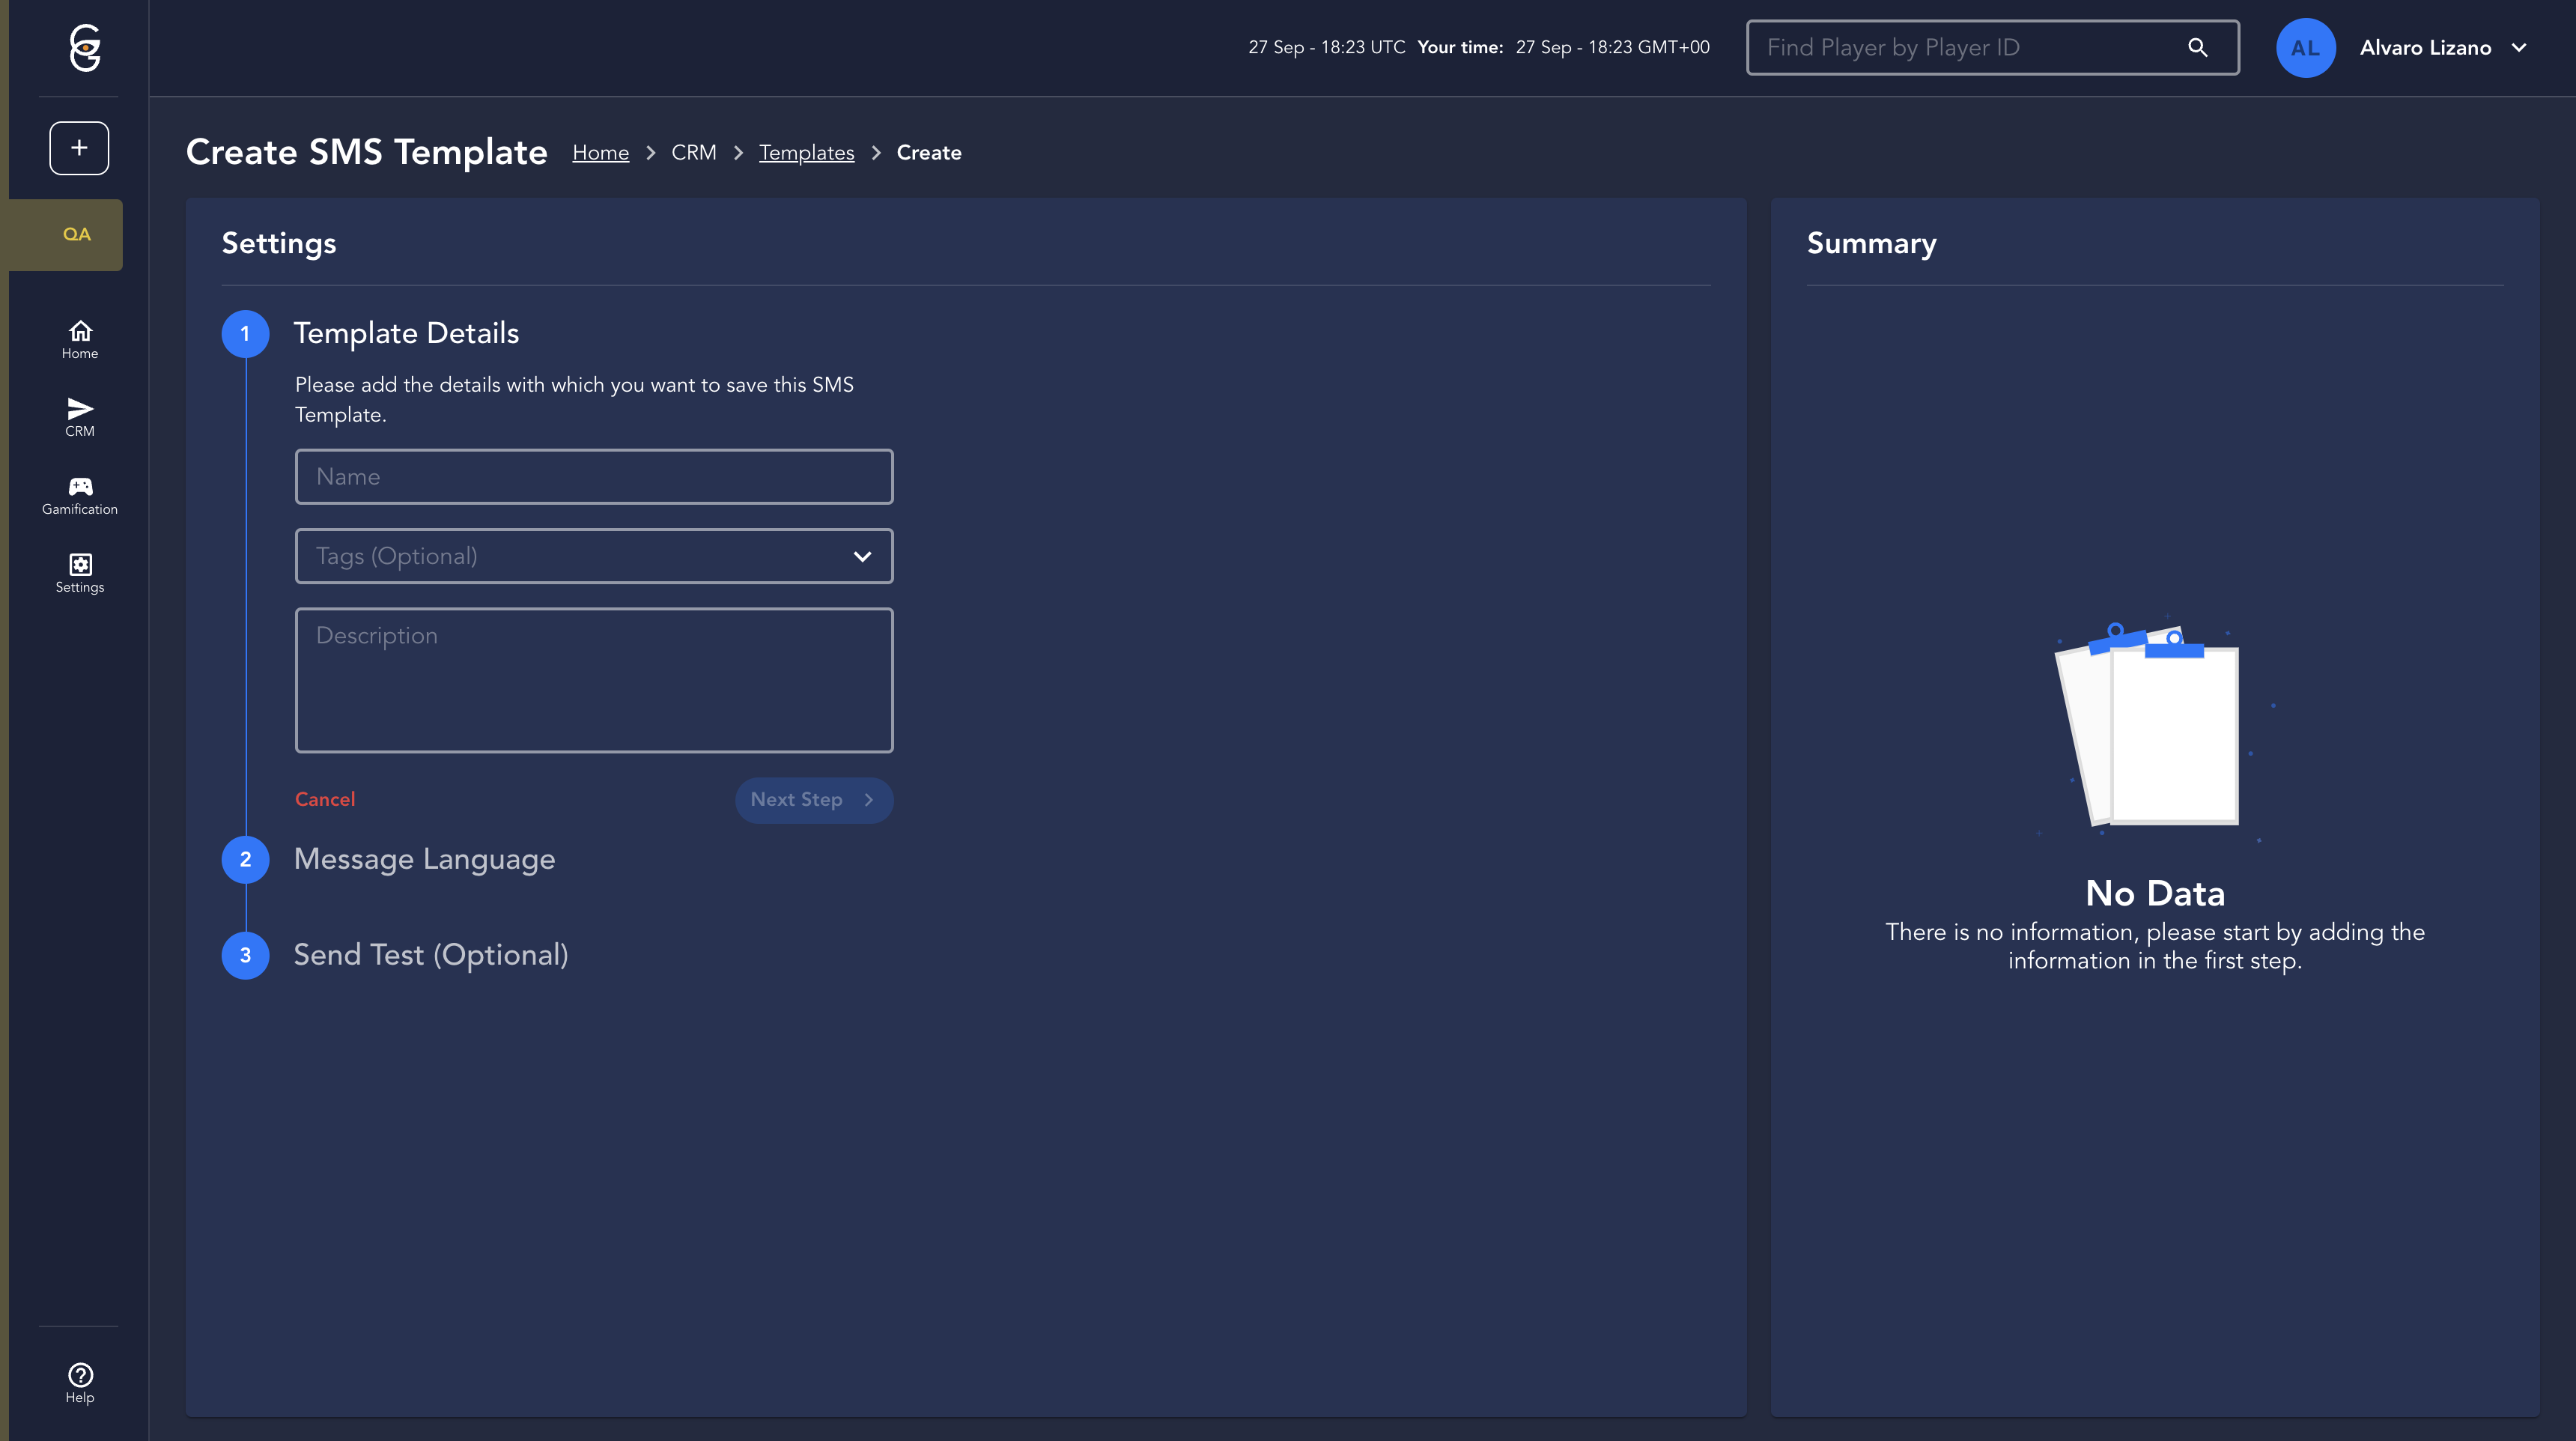Screen dimensions: 2576x1441
Task: Expand step 3 Send Test (Optional)
Action: click(431, 955)
